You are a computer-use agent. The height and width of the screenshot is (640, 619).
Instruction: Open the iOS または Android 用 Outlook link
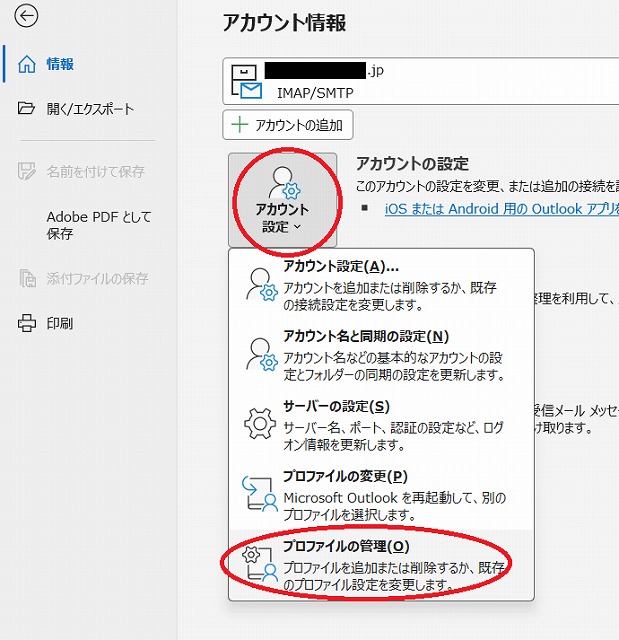pos(500,209)
